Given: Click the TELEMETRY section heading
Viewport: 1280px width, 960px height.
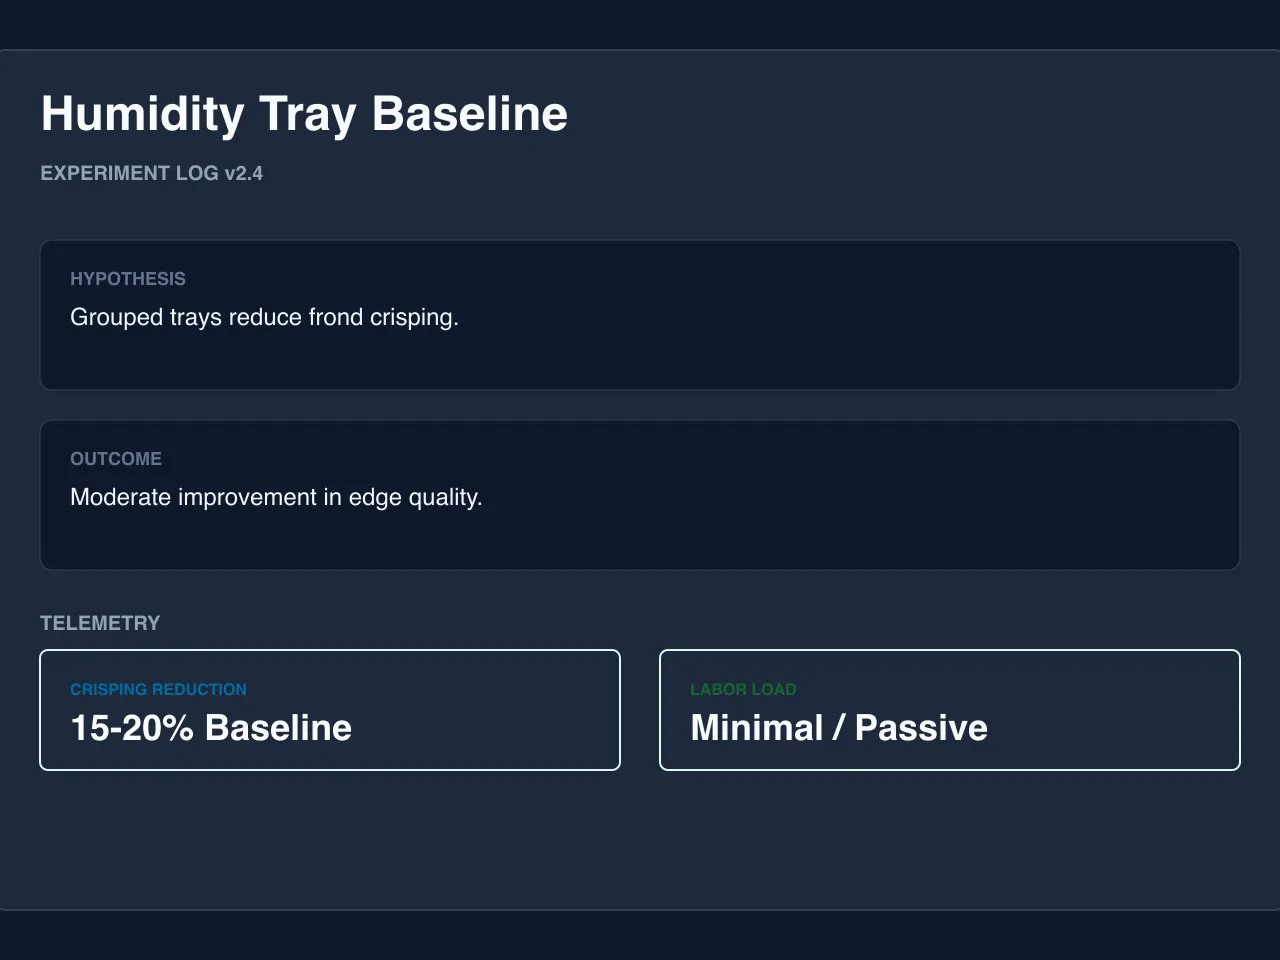Looking at the screenshot, I should click(x=100, y=623).
